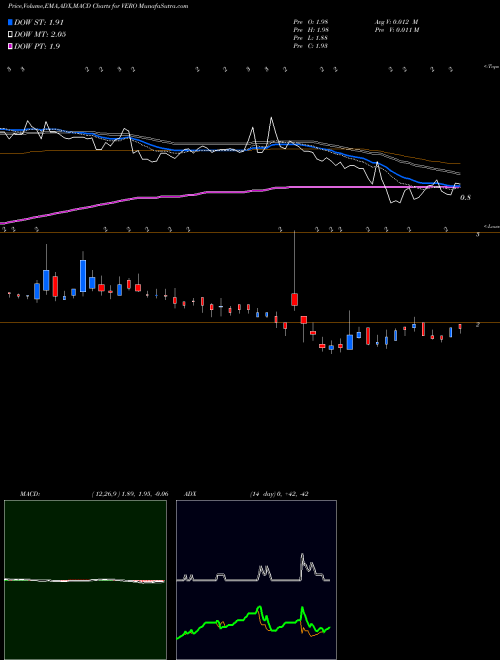500x660 pixels.
Task: Select the 'DOW MT: 2.05' label
Action: click(40, 34)
